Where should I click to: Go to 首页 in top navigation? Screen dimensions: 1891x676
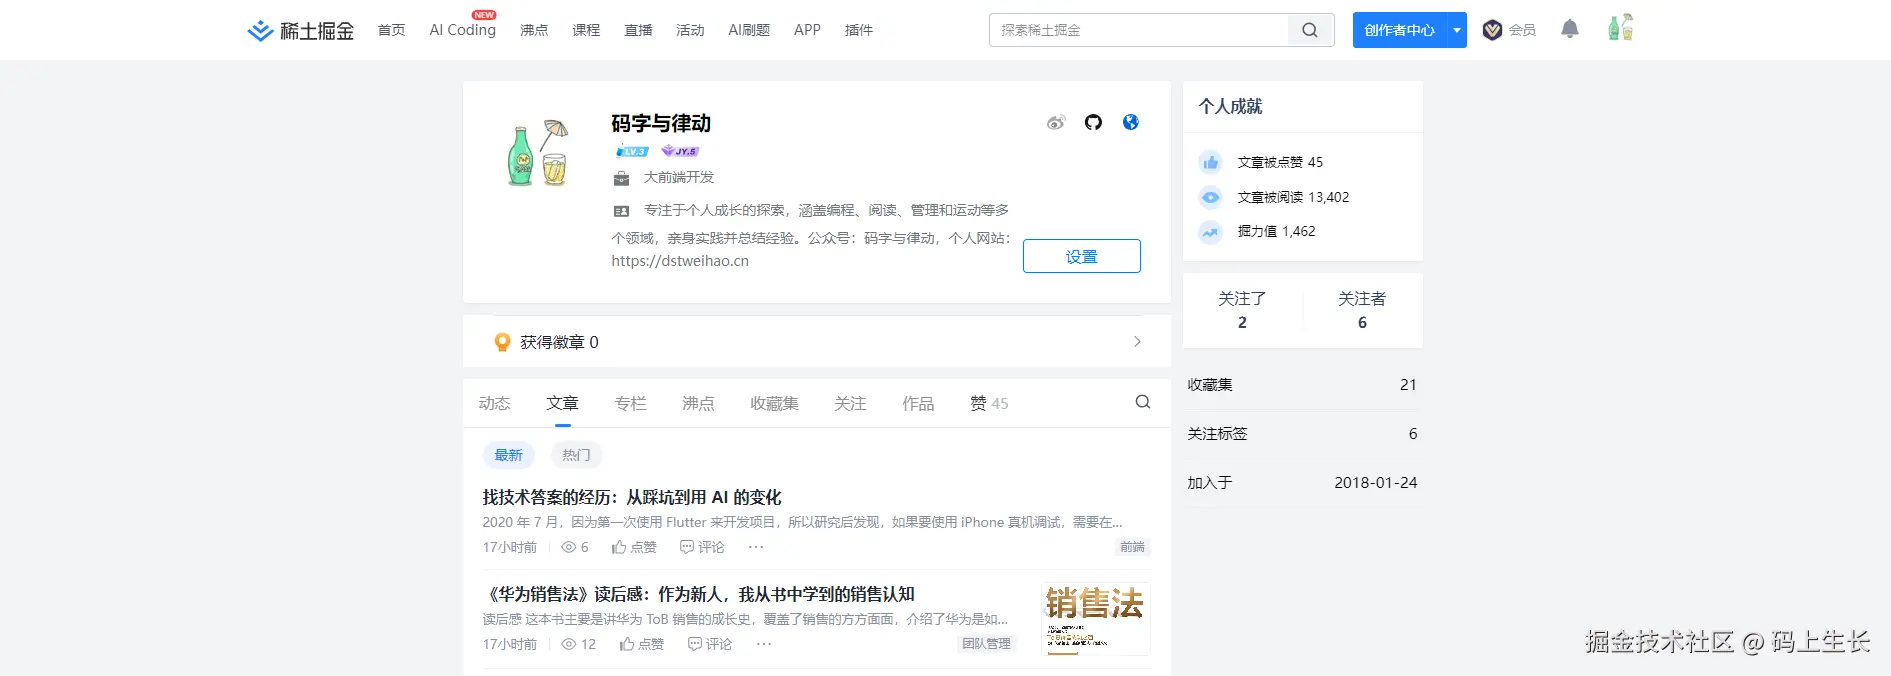392,30
